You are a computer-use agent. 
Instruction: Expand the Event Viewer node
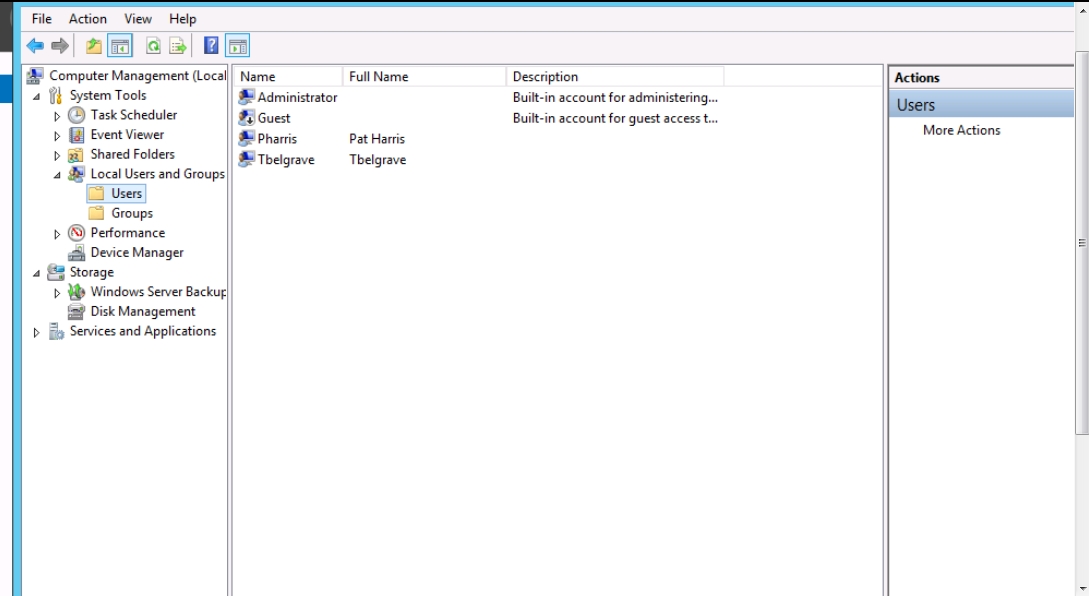point(57,135)
